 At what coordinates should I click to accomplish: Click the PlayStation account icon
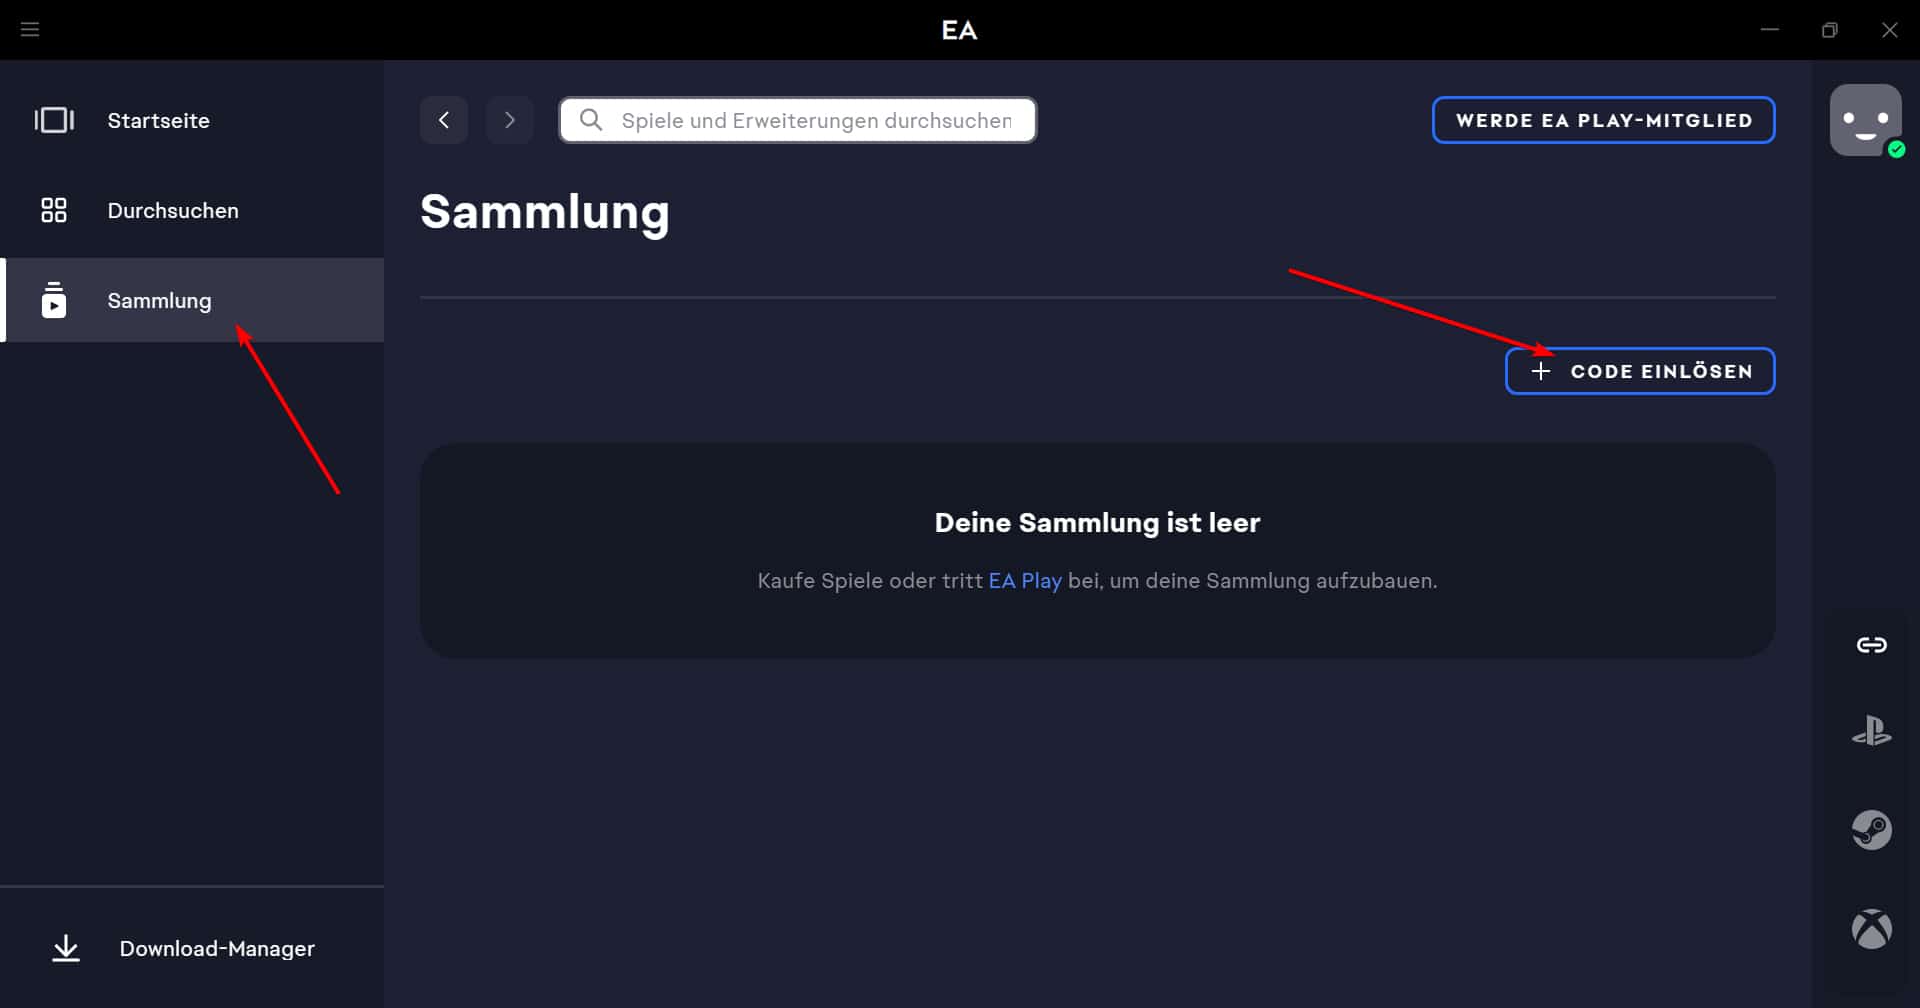(1872, 731)
